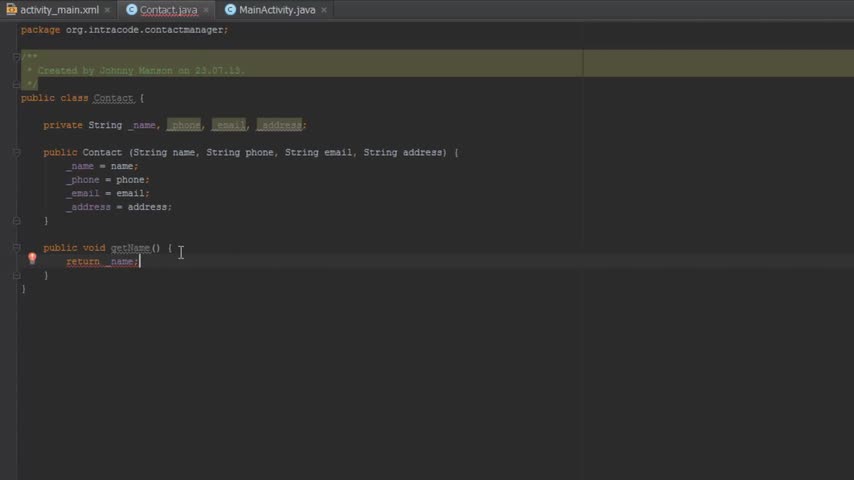Click the underlined return _name statement
The image size is (854, 480).
point(102,262)
